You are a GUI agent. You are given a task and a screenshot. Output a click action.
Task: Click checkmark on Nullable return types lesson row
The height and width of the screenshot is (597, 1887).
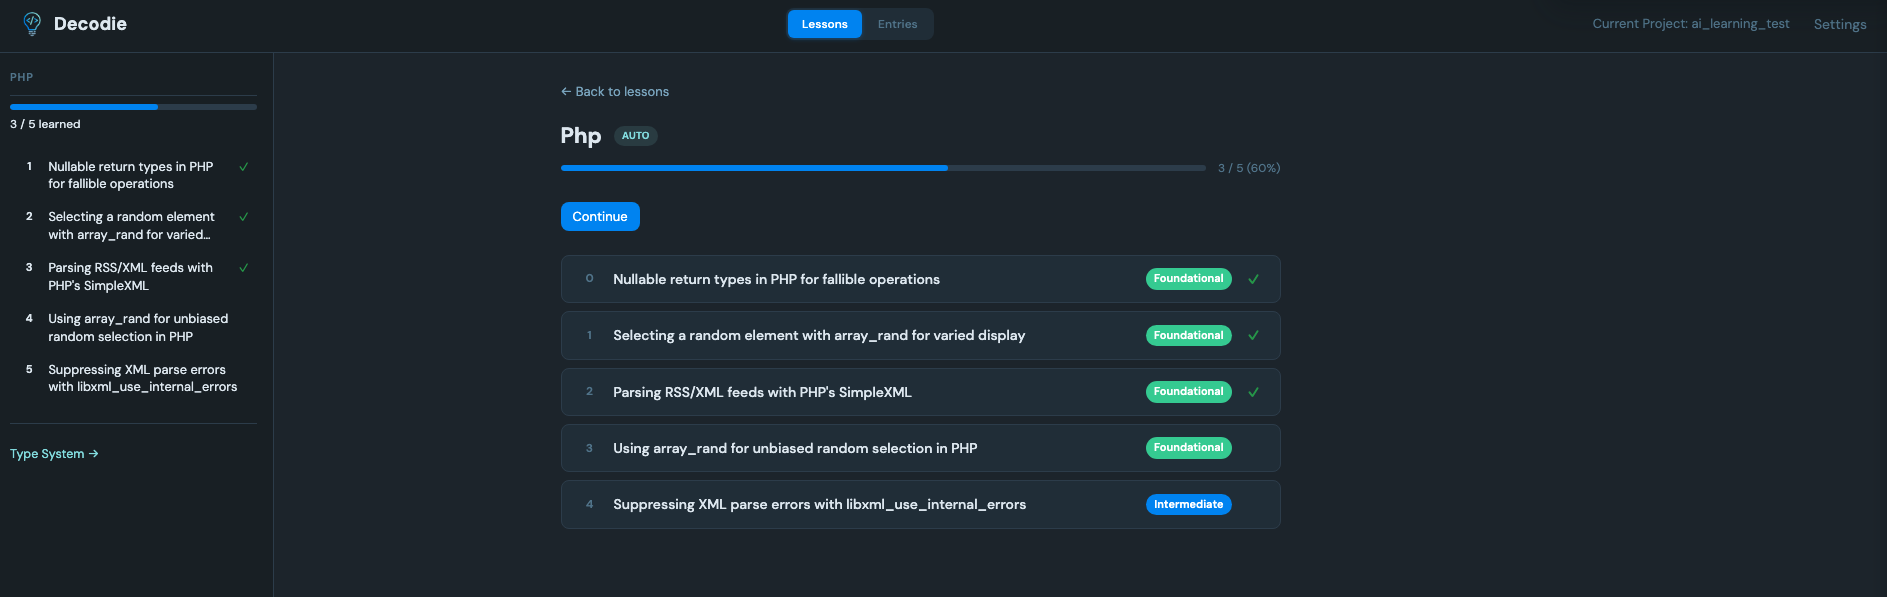(x=1253, y=280)
